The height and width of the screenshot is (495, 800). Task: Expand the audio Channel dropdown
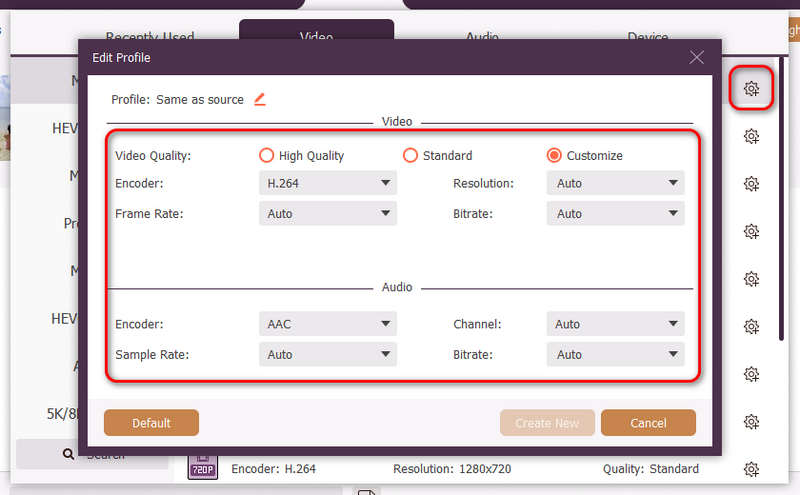[x=615, y=324]
